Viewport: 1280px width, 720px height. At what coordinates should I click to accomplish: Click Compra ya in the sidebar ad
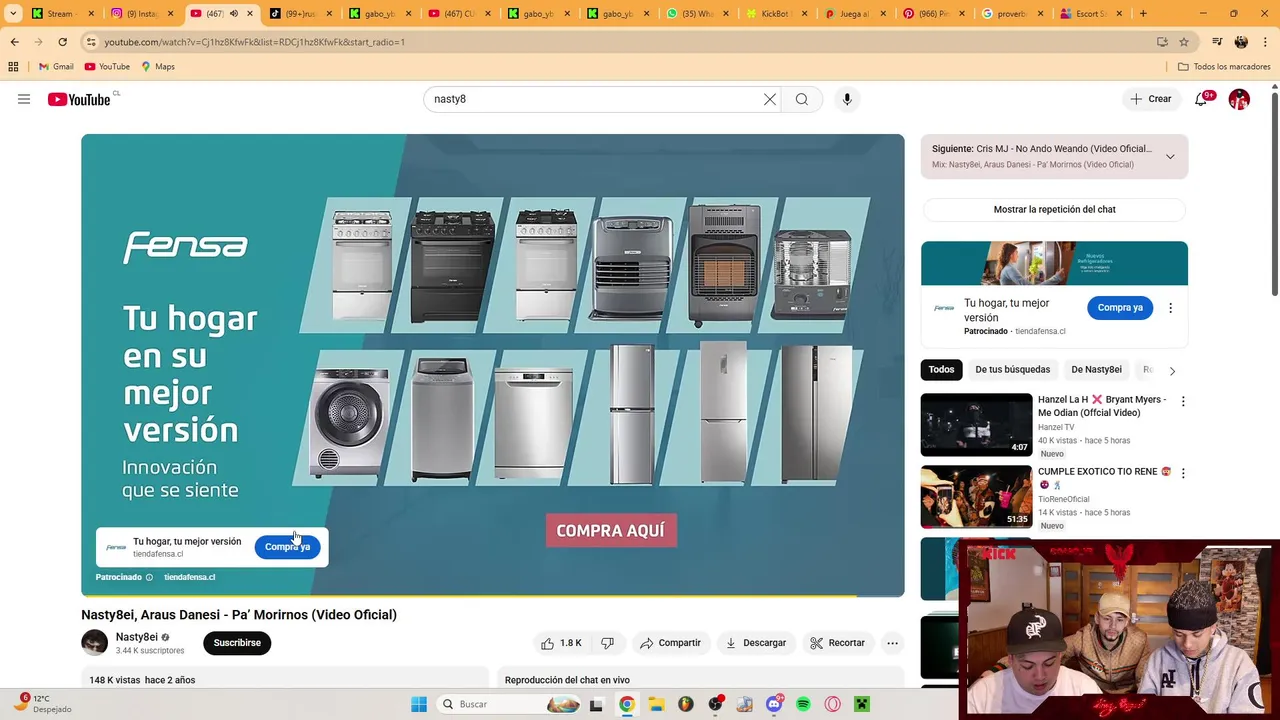click(1120, 308)
